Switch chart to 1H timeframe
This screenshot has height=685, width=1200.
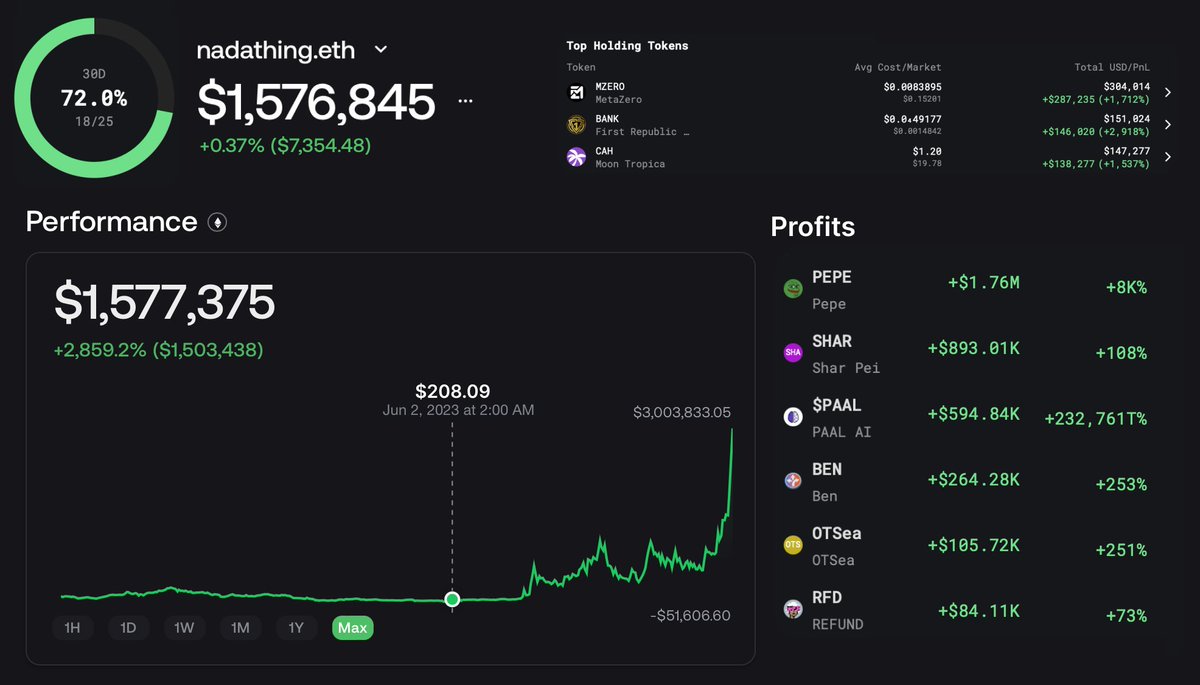[x=73, y=630]
